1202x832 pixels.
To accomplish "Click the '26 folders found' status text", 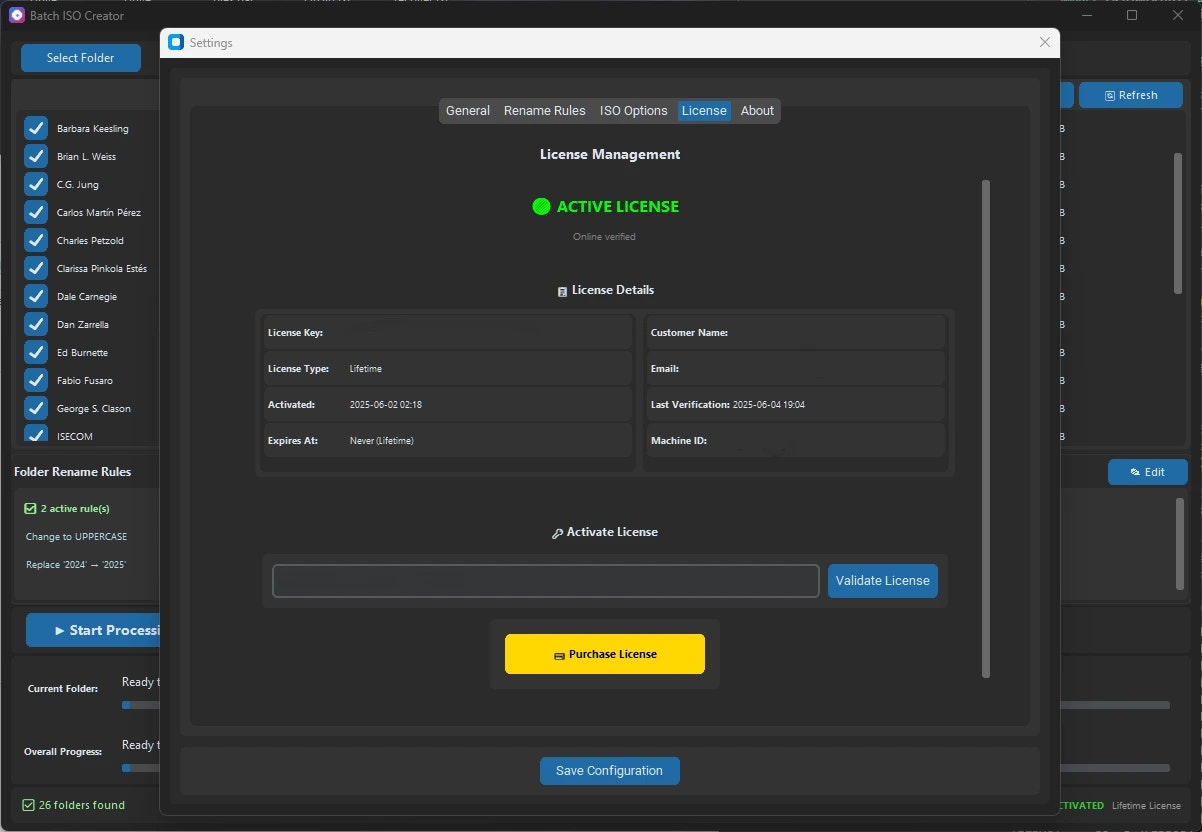I will (x=82, y=805).
